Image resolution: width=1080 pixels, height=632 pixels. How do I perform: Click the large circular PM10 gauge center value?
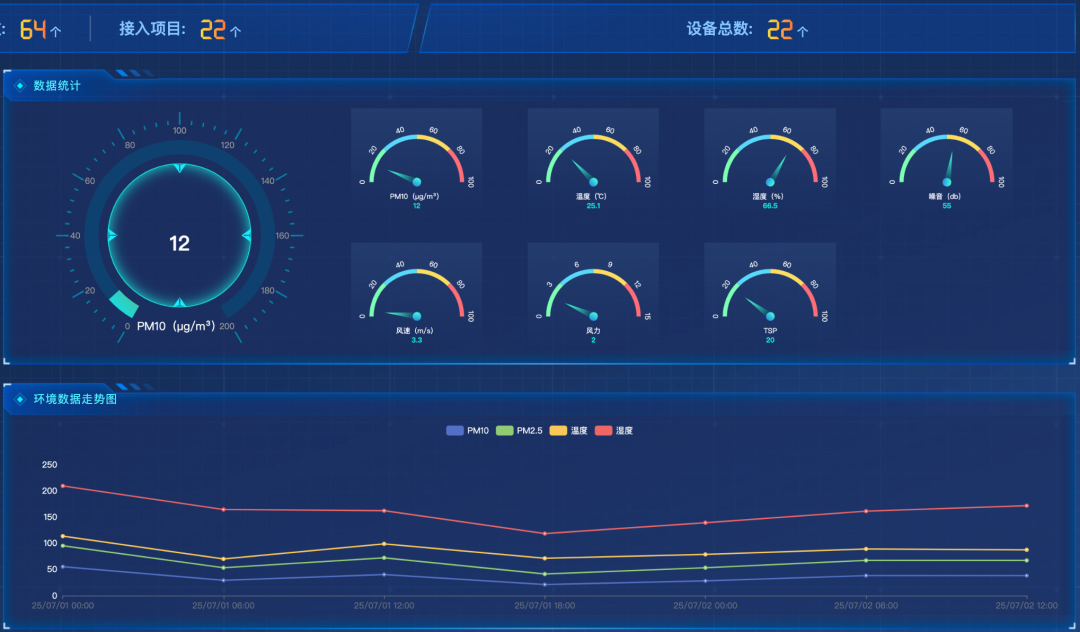(x=179, y=243)
